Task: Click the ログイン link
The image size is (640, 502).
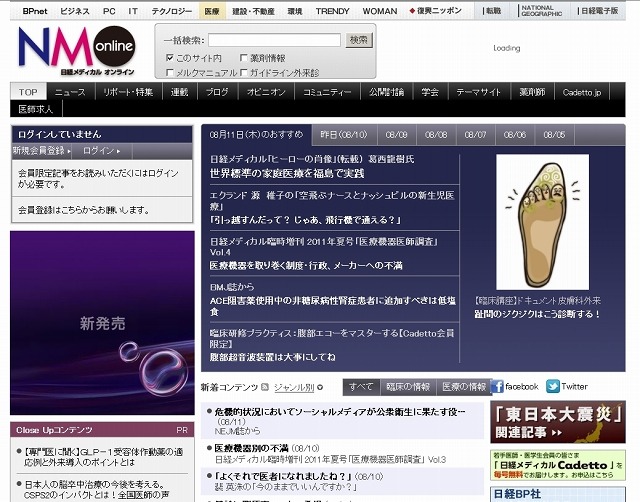Action: point(102,151)
